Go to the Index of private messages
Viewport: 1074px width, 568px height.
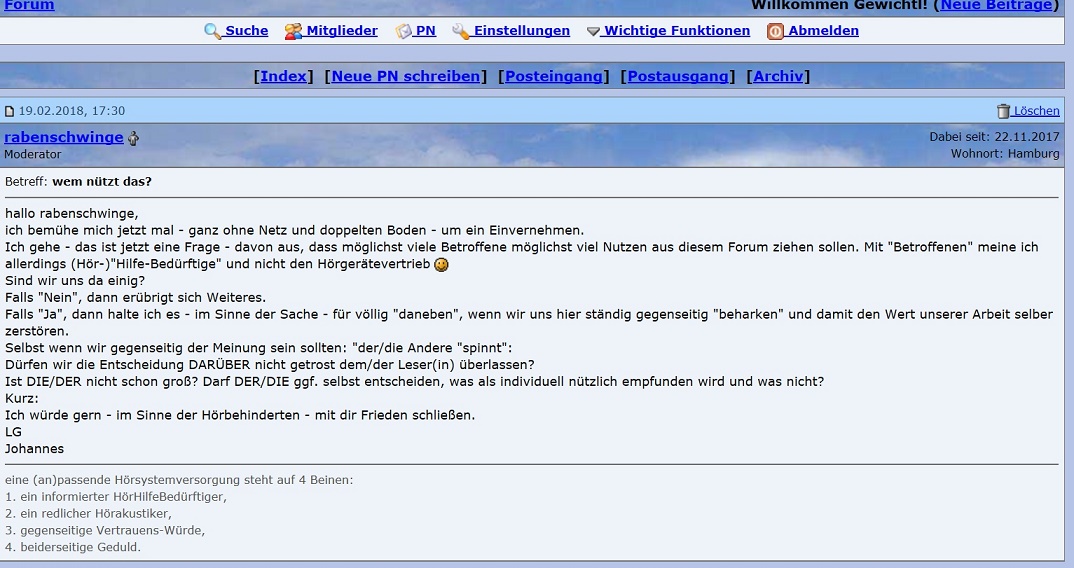(284, 76)
